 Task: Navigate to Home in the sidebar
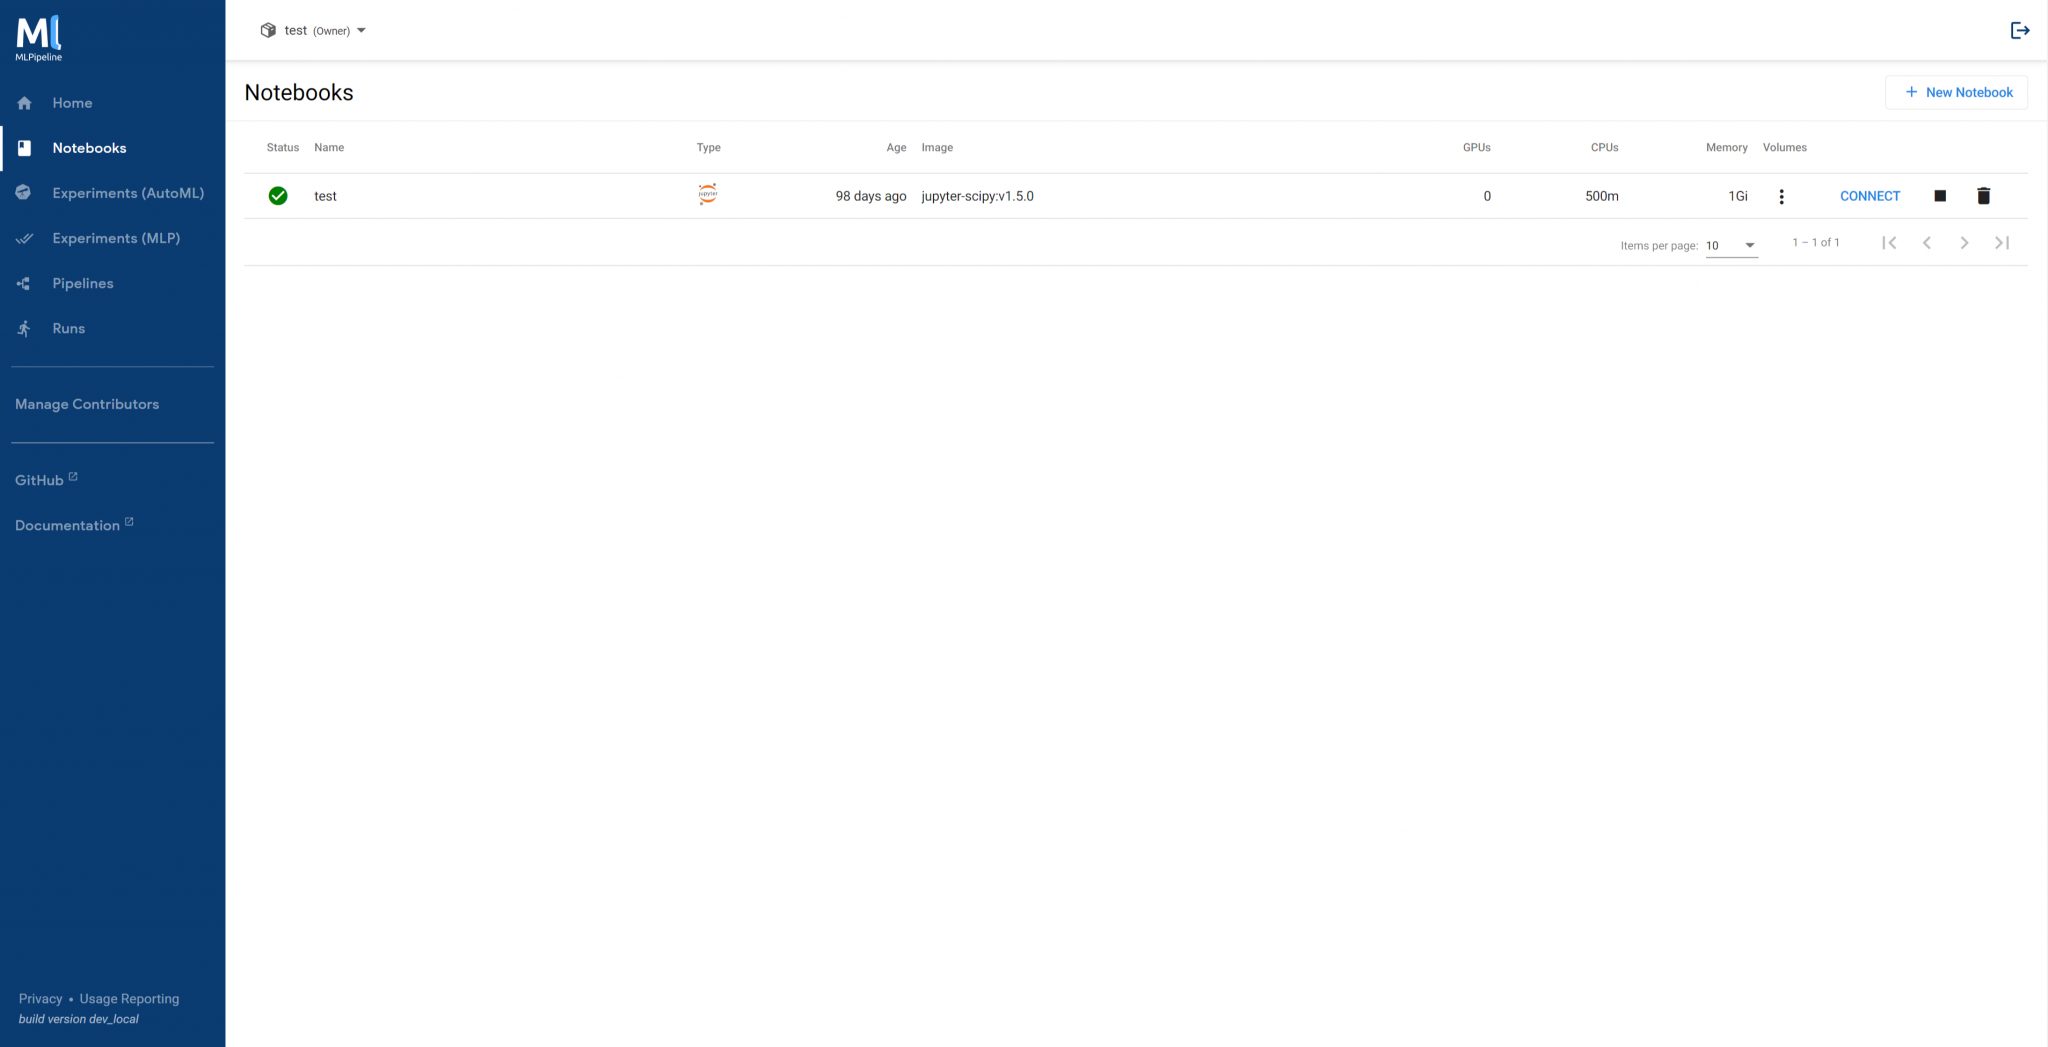pos(23,102)
